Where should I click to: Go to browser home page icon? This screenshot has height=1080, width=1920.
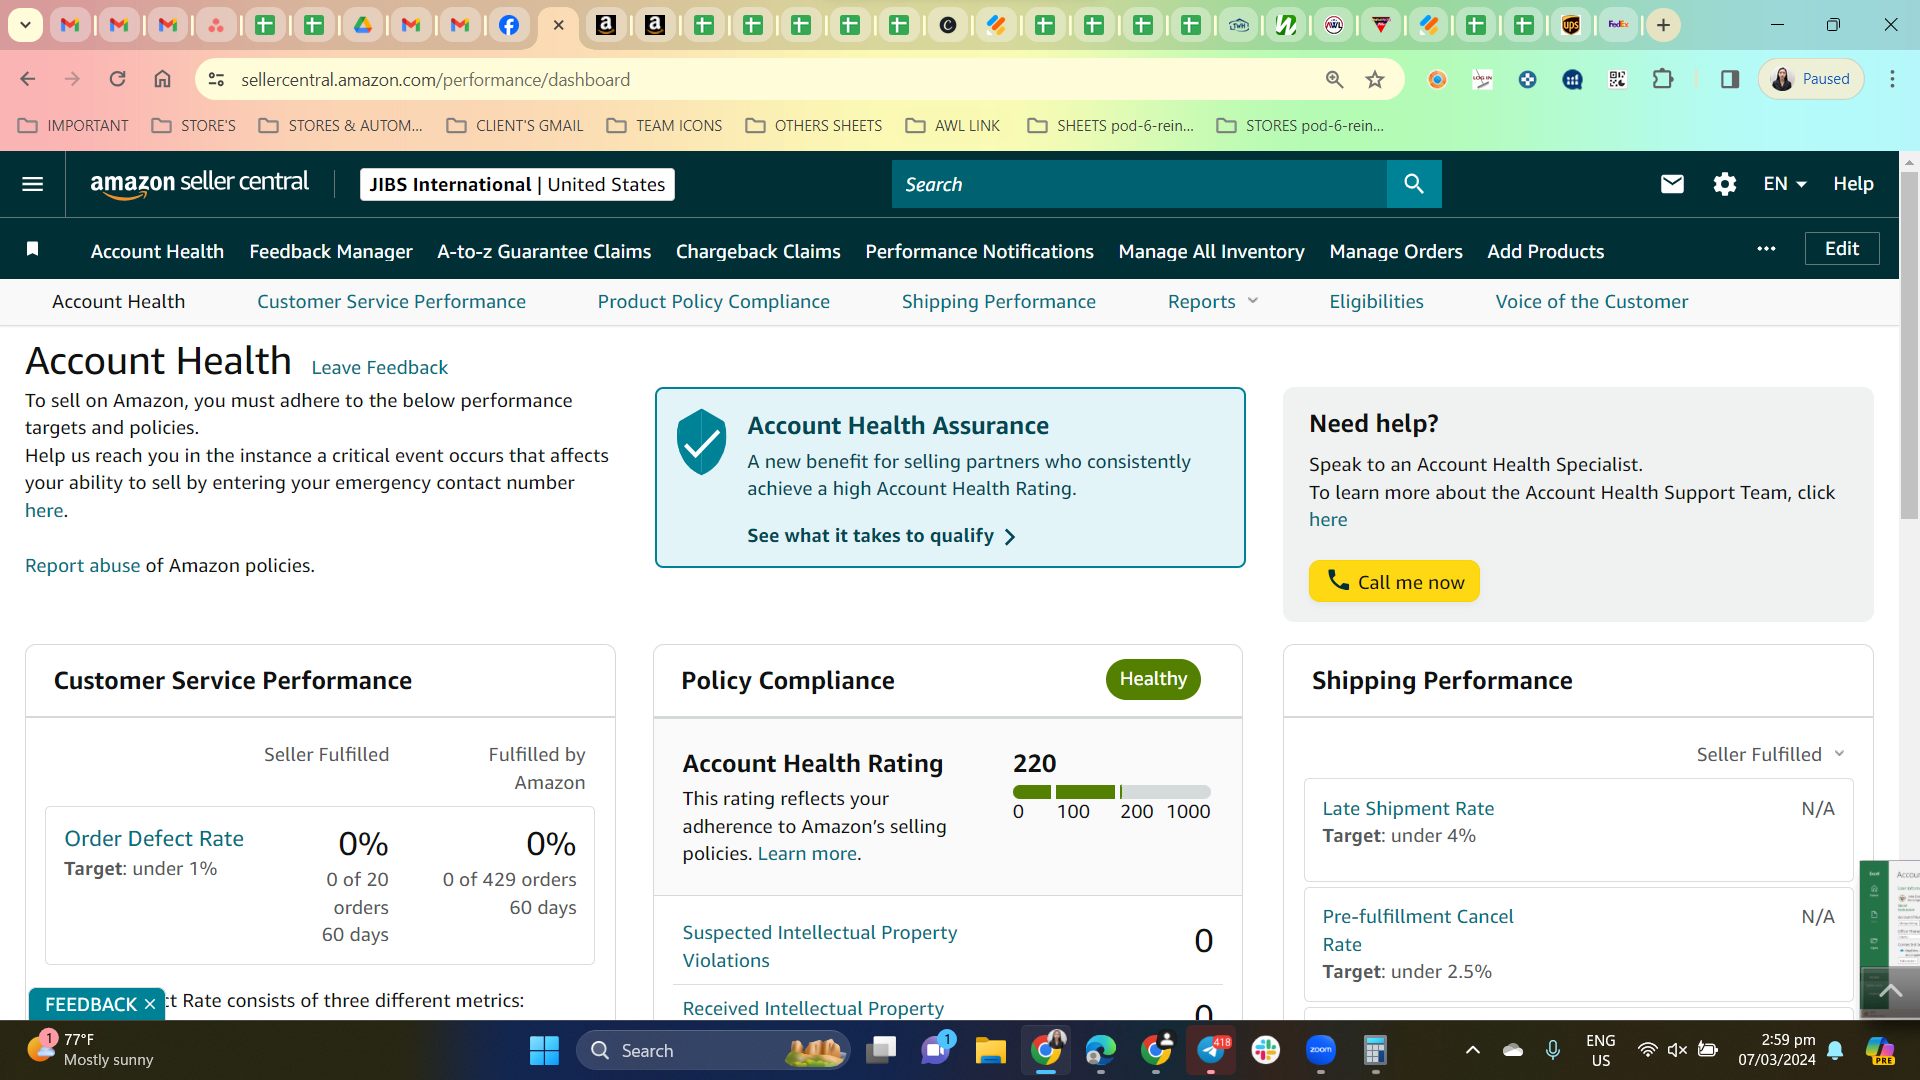[x=162, y=79]
